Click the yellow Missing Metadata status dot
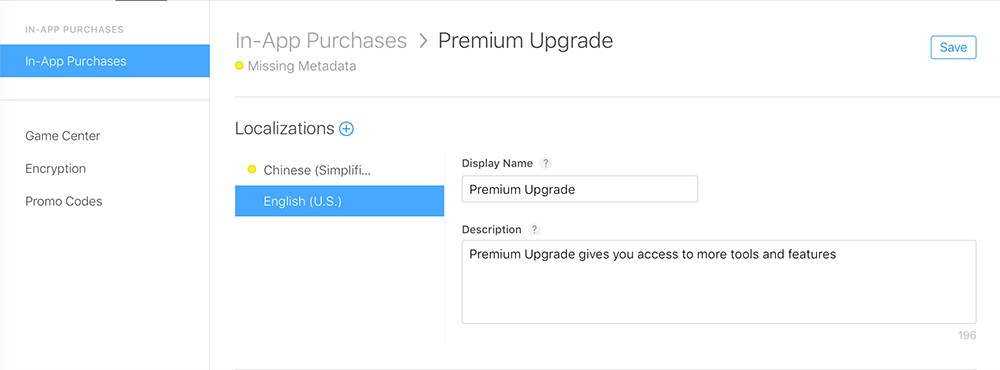Screen dimensions: 1000x370 tap(239, 65)
